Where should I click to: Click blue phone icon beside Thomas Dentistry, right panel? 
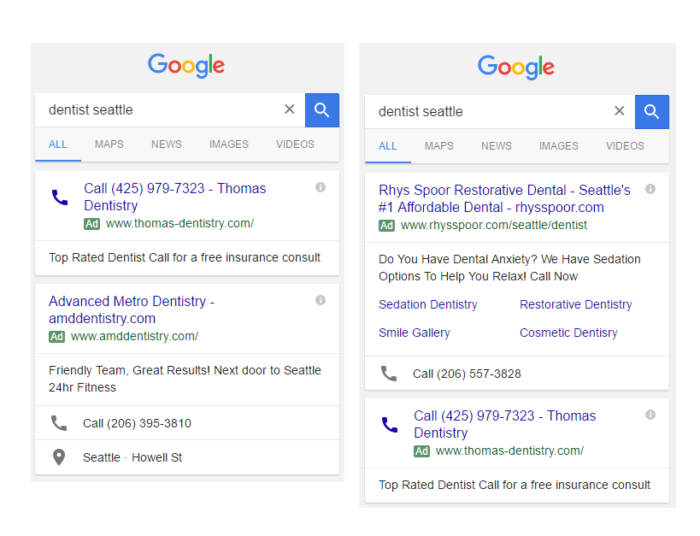tap(390, 424)
